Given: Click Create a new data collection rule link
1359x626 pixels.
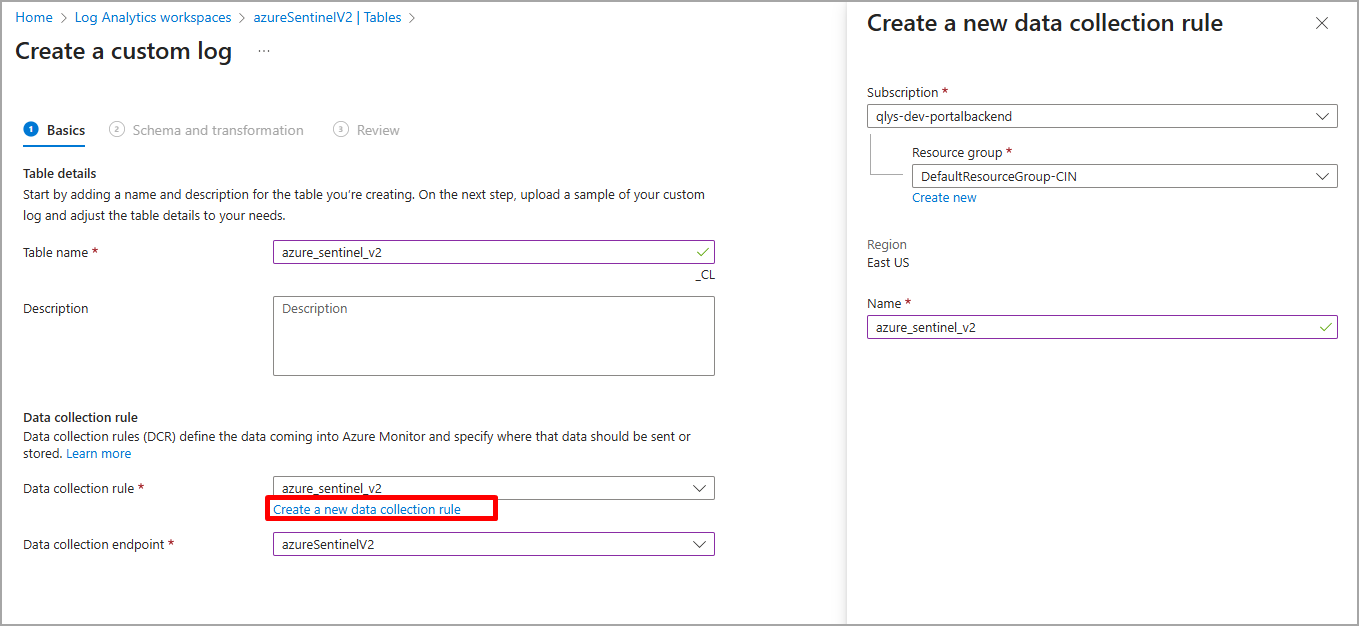Looking at the screenshot, I should point(367,510).
